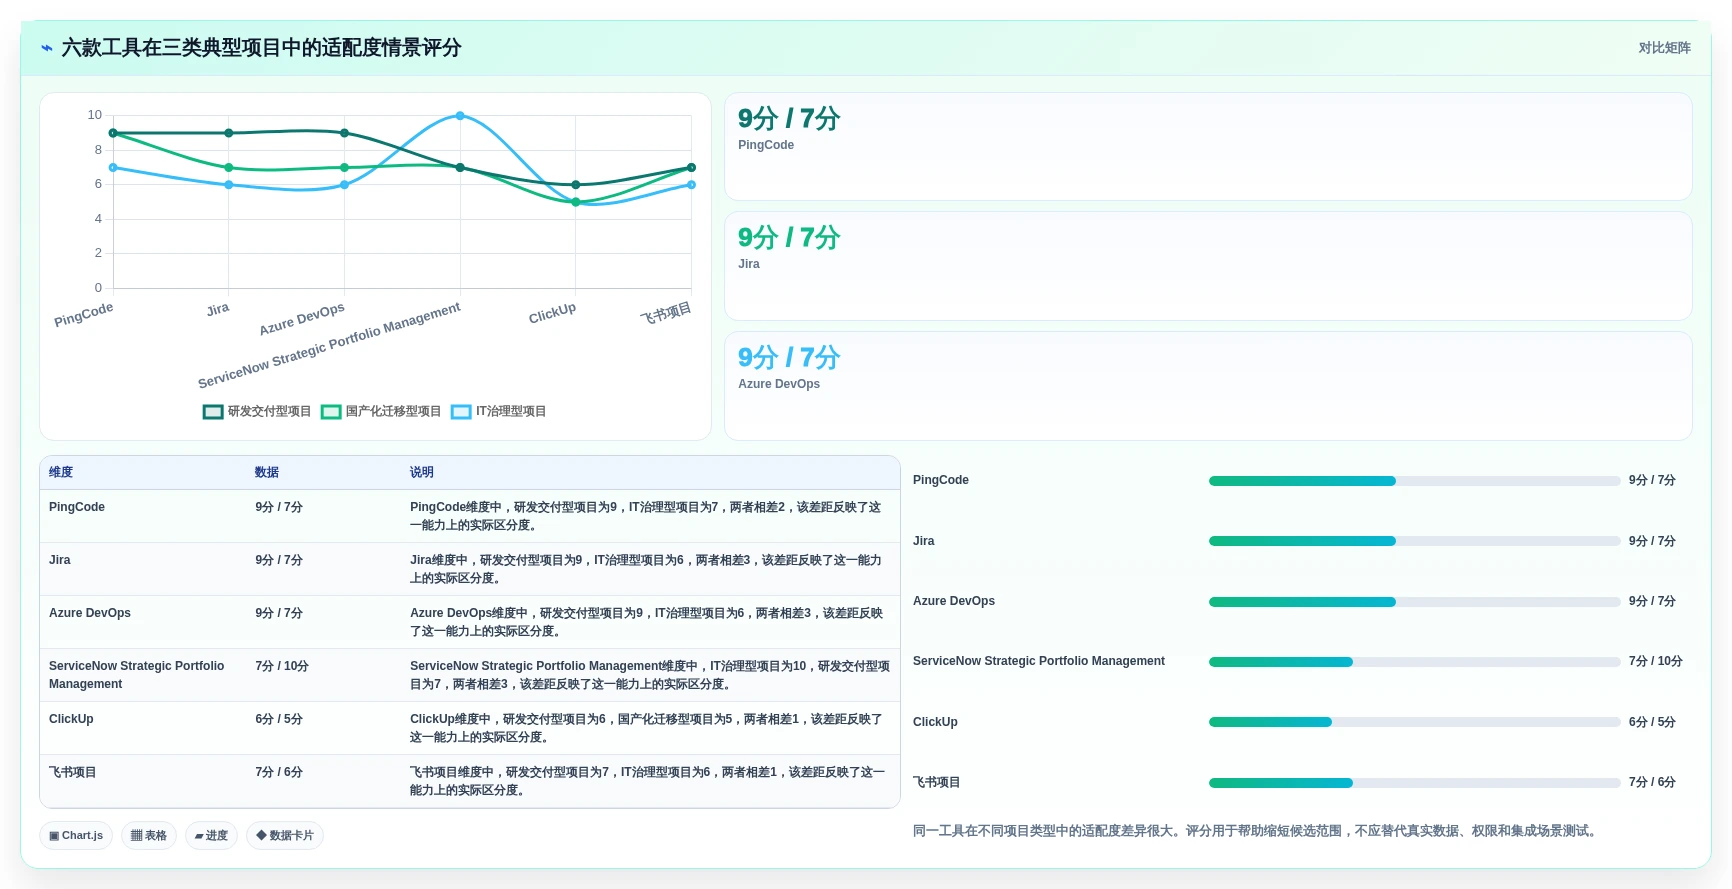Select the Azure DevOps row name in the table
1732x889 pixels.
pos(90,614)
